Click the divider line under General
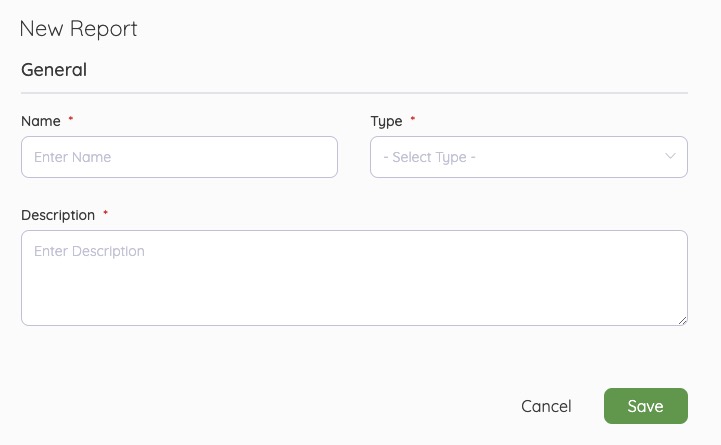Screen dimensions: 721x445 pyautogui.click(x=354, y=93)
